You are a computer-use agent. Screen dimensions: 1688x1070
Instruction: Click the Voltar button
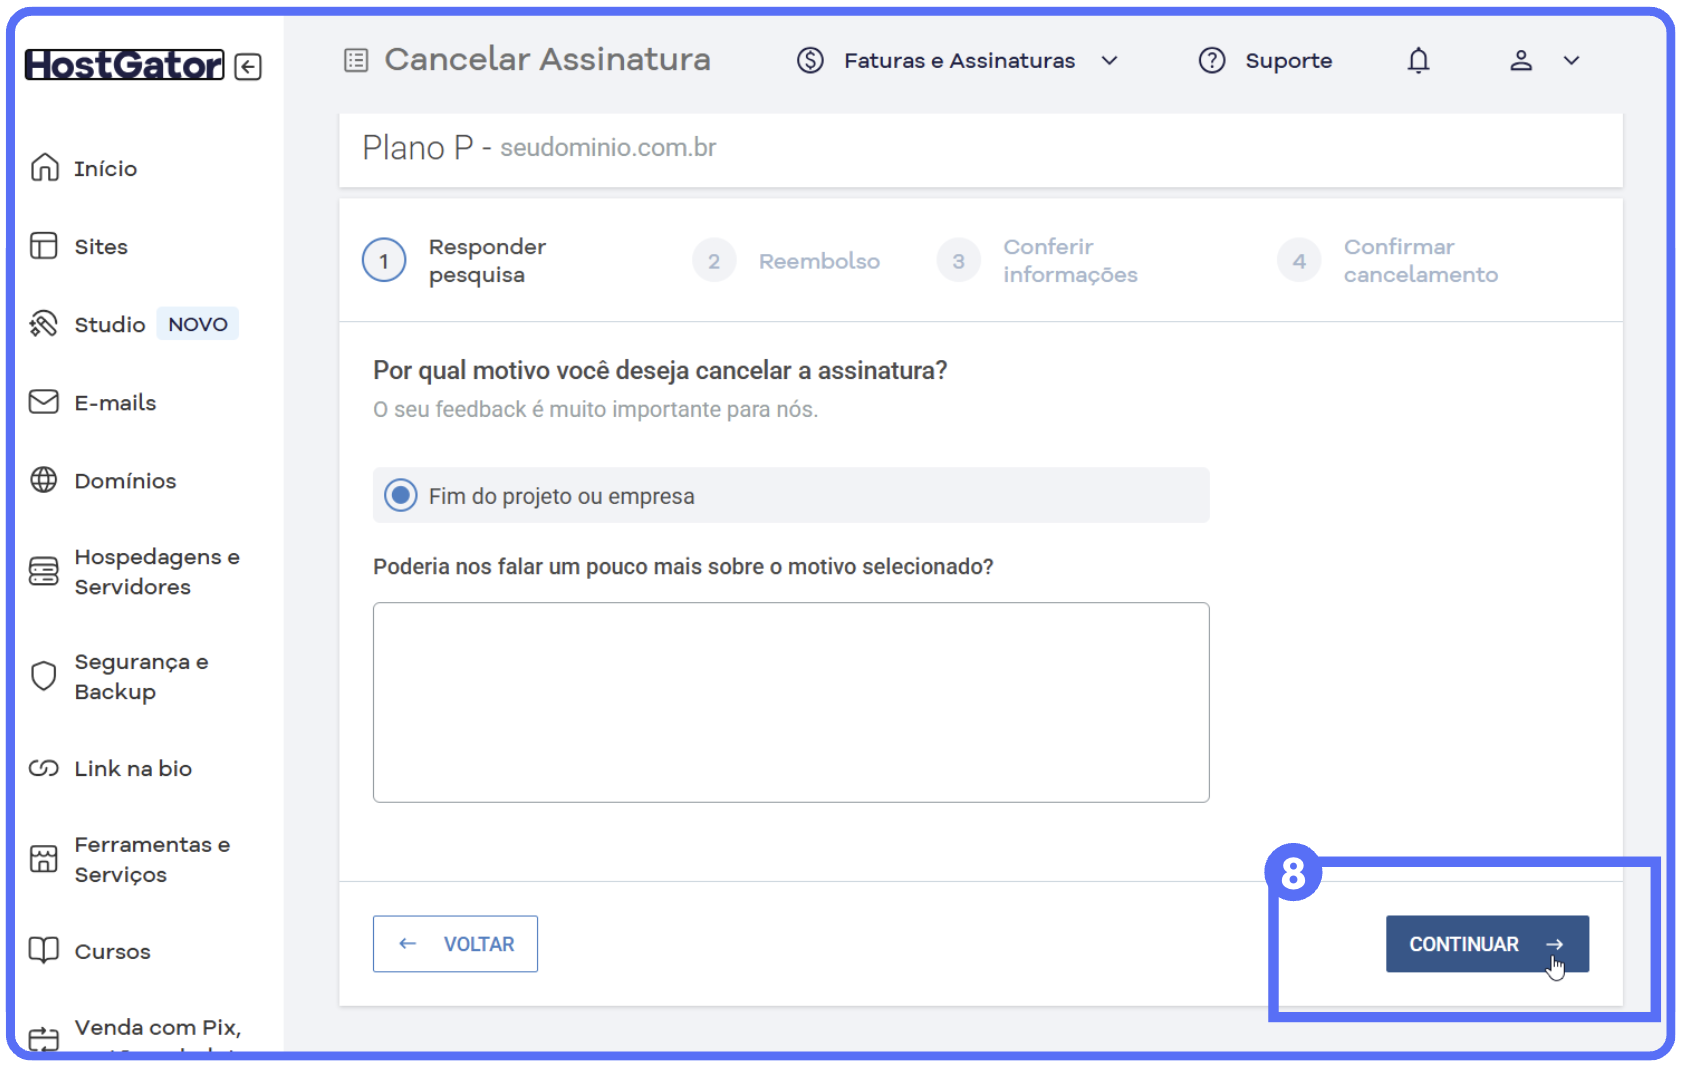[x=455, y=944]
